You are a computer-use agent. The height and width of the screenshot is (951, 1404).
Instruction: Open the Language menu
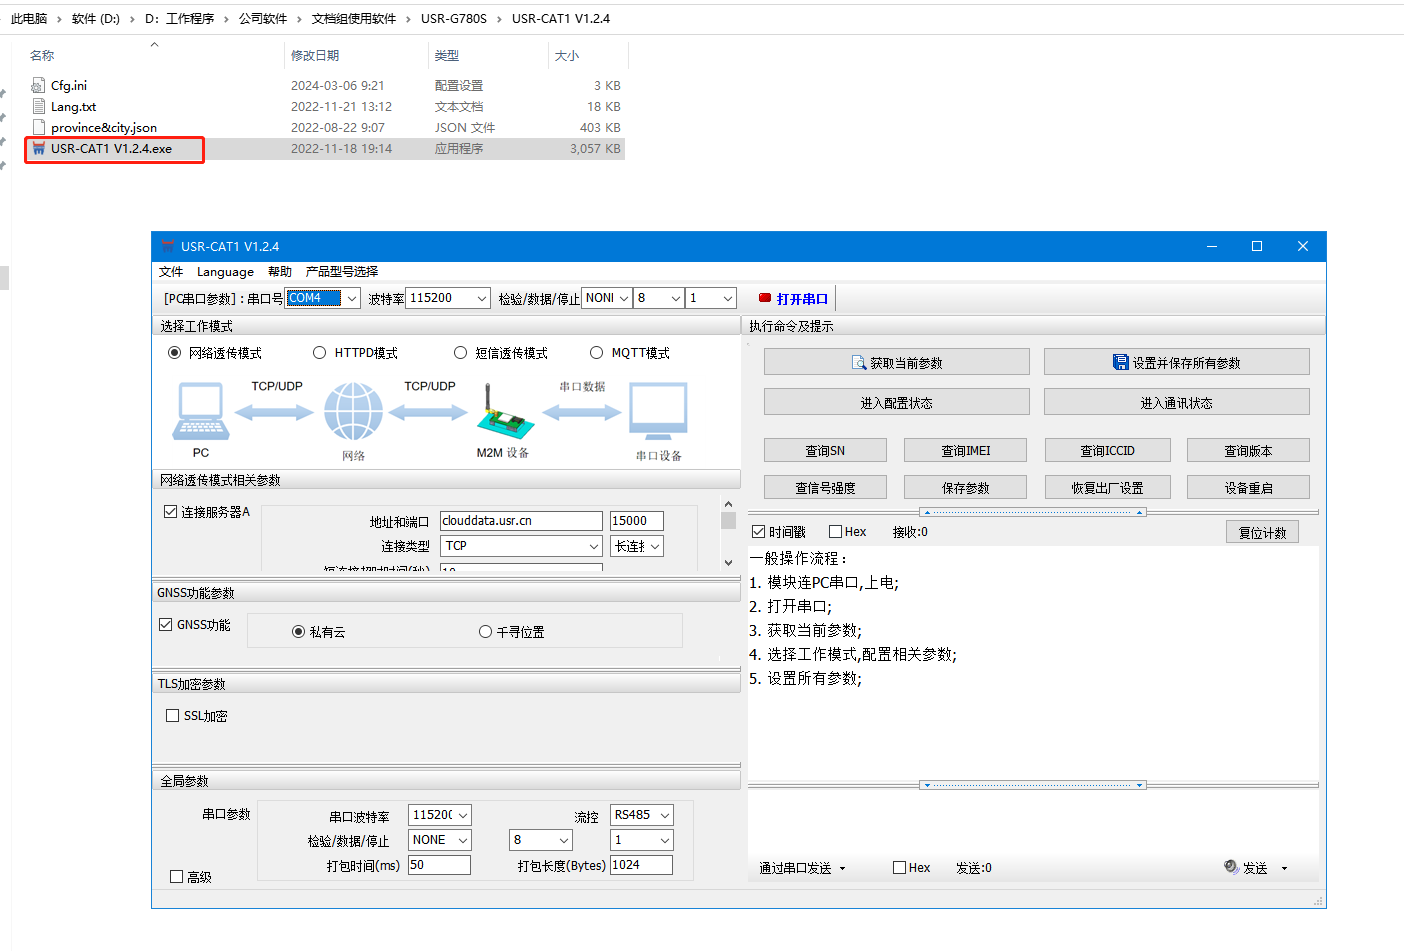pos(225,272)
